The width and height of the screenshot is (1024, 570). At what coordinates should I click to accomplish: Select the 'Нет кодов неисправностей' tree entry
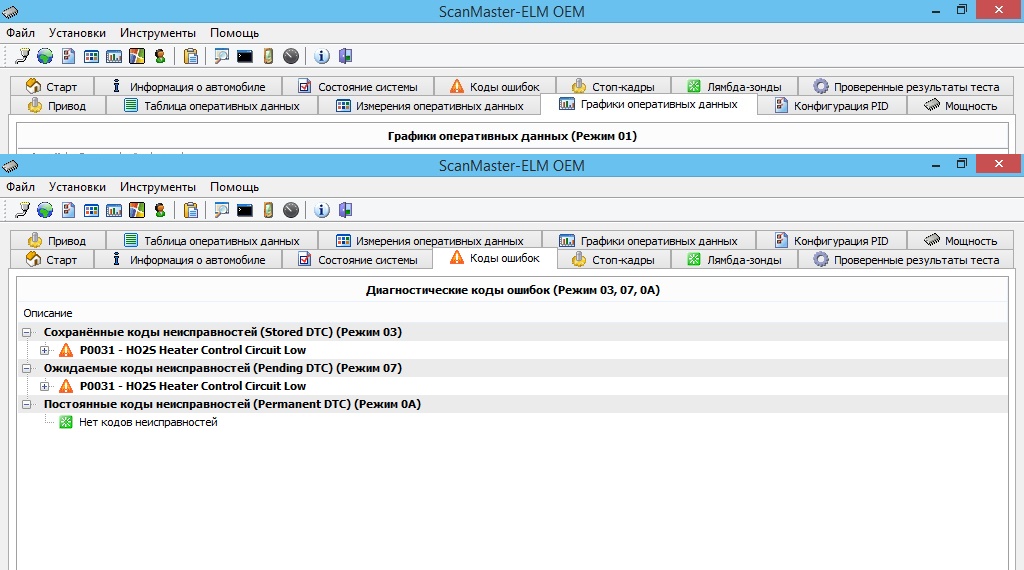[147, 422]
